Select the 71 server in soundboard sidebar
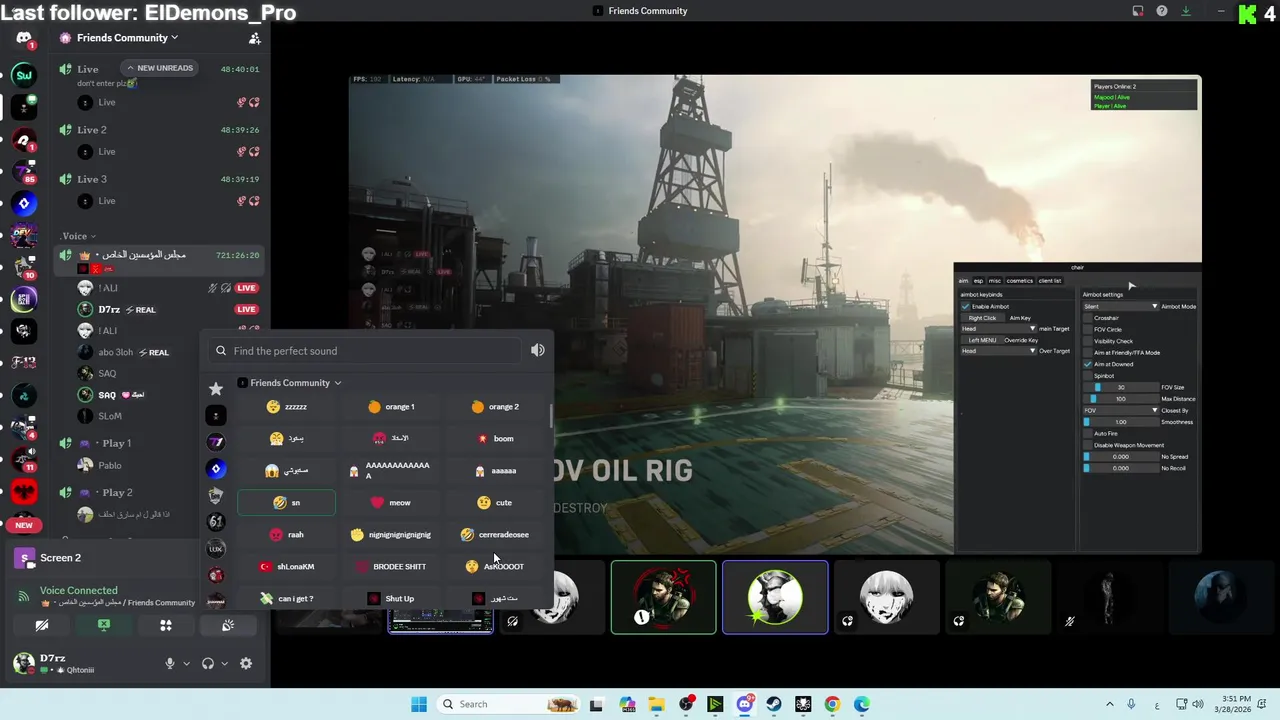This screenshot has width=1280, height=720. click(216, 442)
